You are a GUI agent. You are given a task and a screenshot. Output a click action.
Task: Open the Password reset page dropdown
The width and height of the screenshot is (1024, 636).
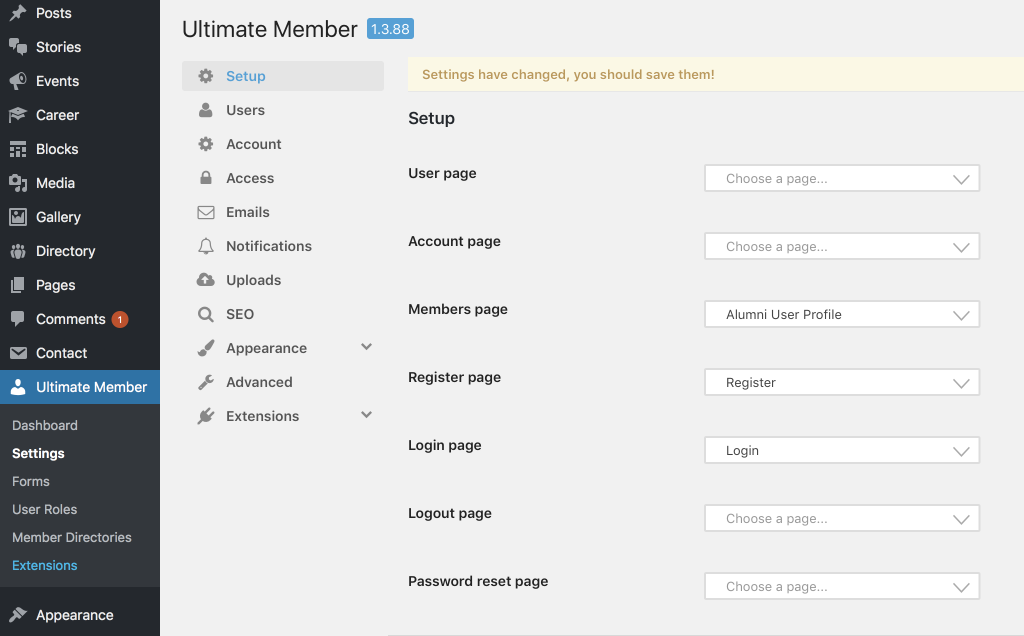click(x=842, y=586)
